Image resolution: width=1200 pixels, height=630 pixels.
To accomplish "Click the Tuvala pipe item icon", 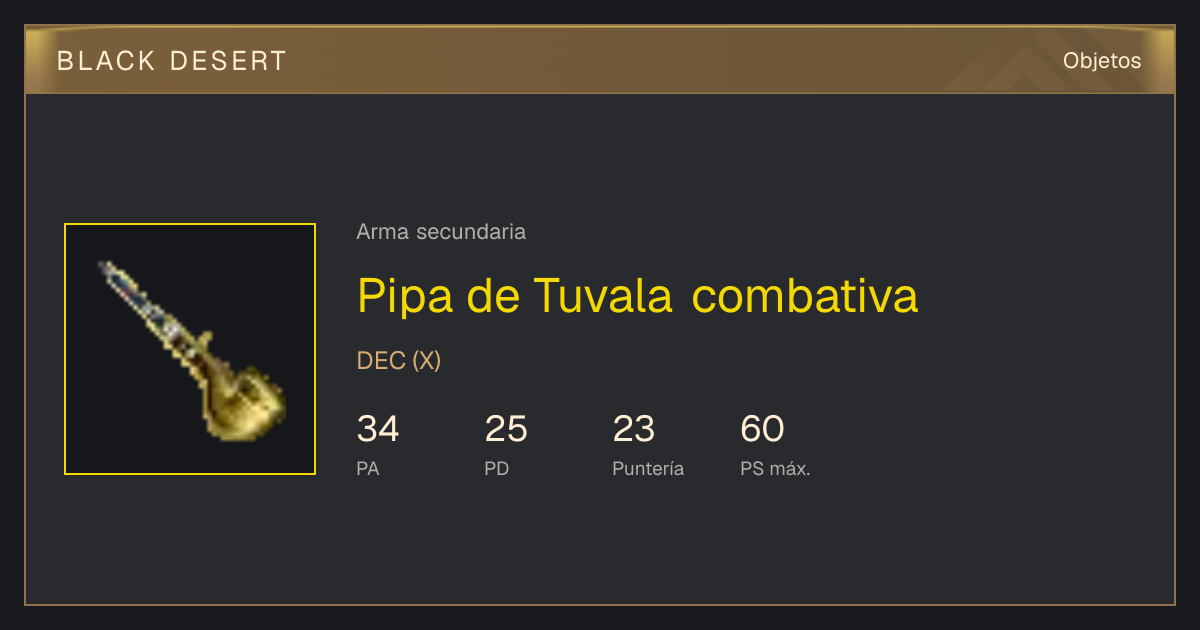I will 190,349.
